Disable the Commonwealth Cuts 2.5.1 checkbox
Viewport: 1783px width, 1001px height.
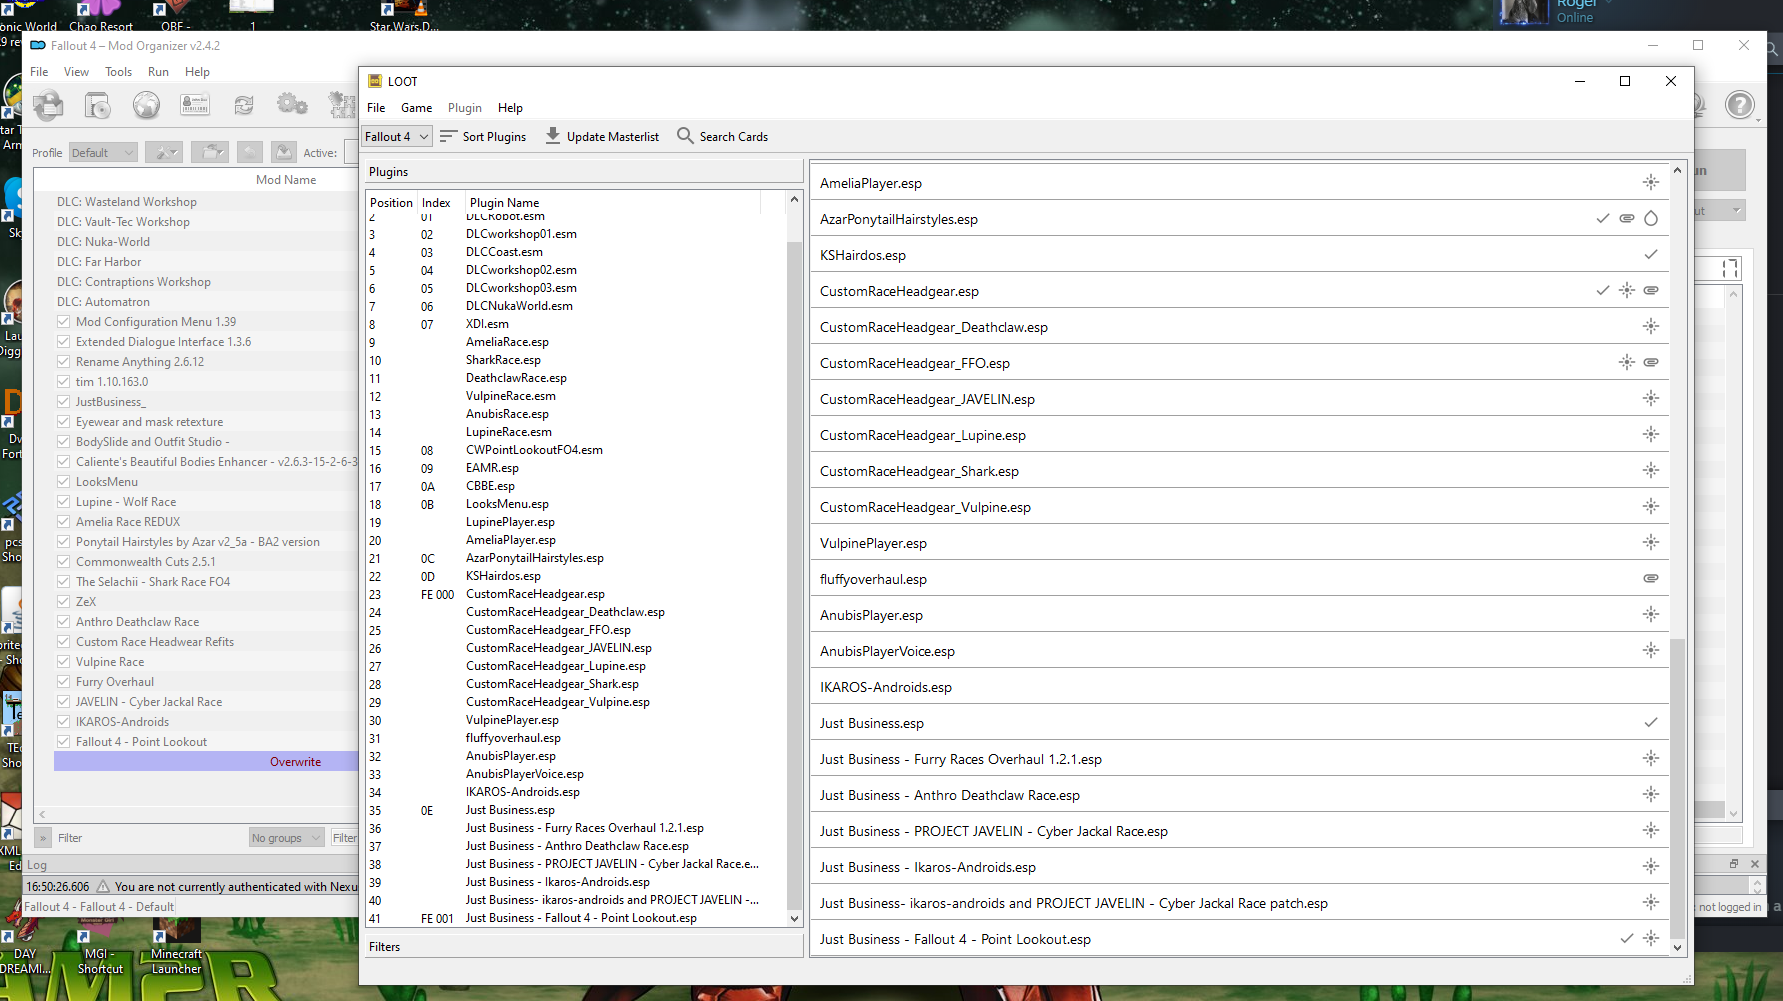pos(64,562)
